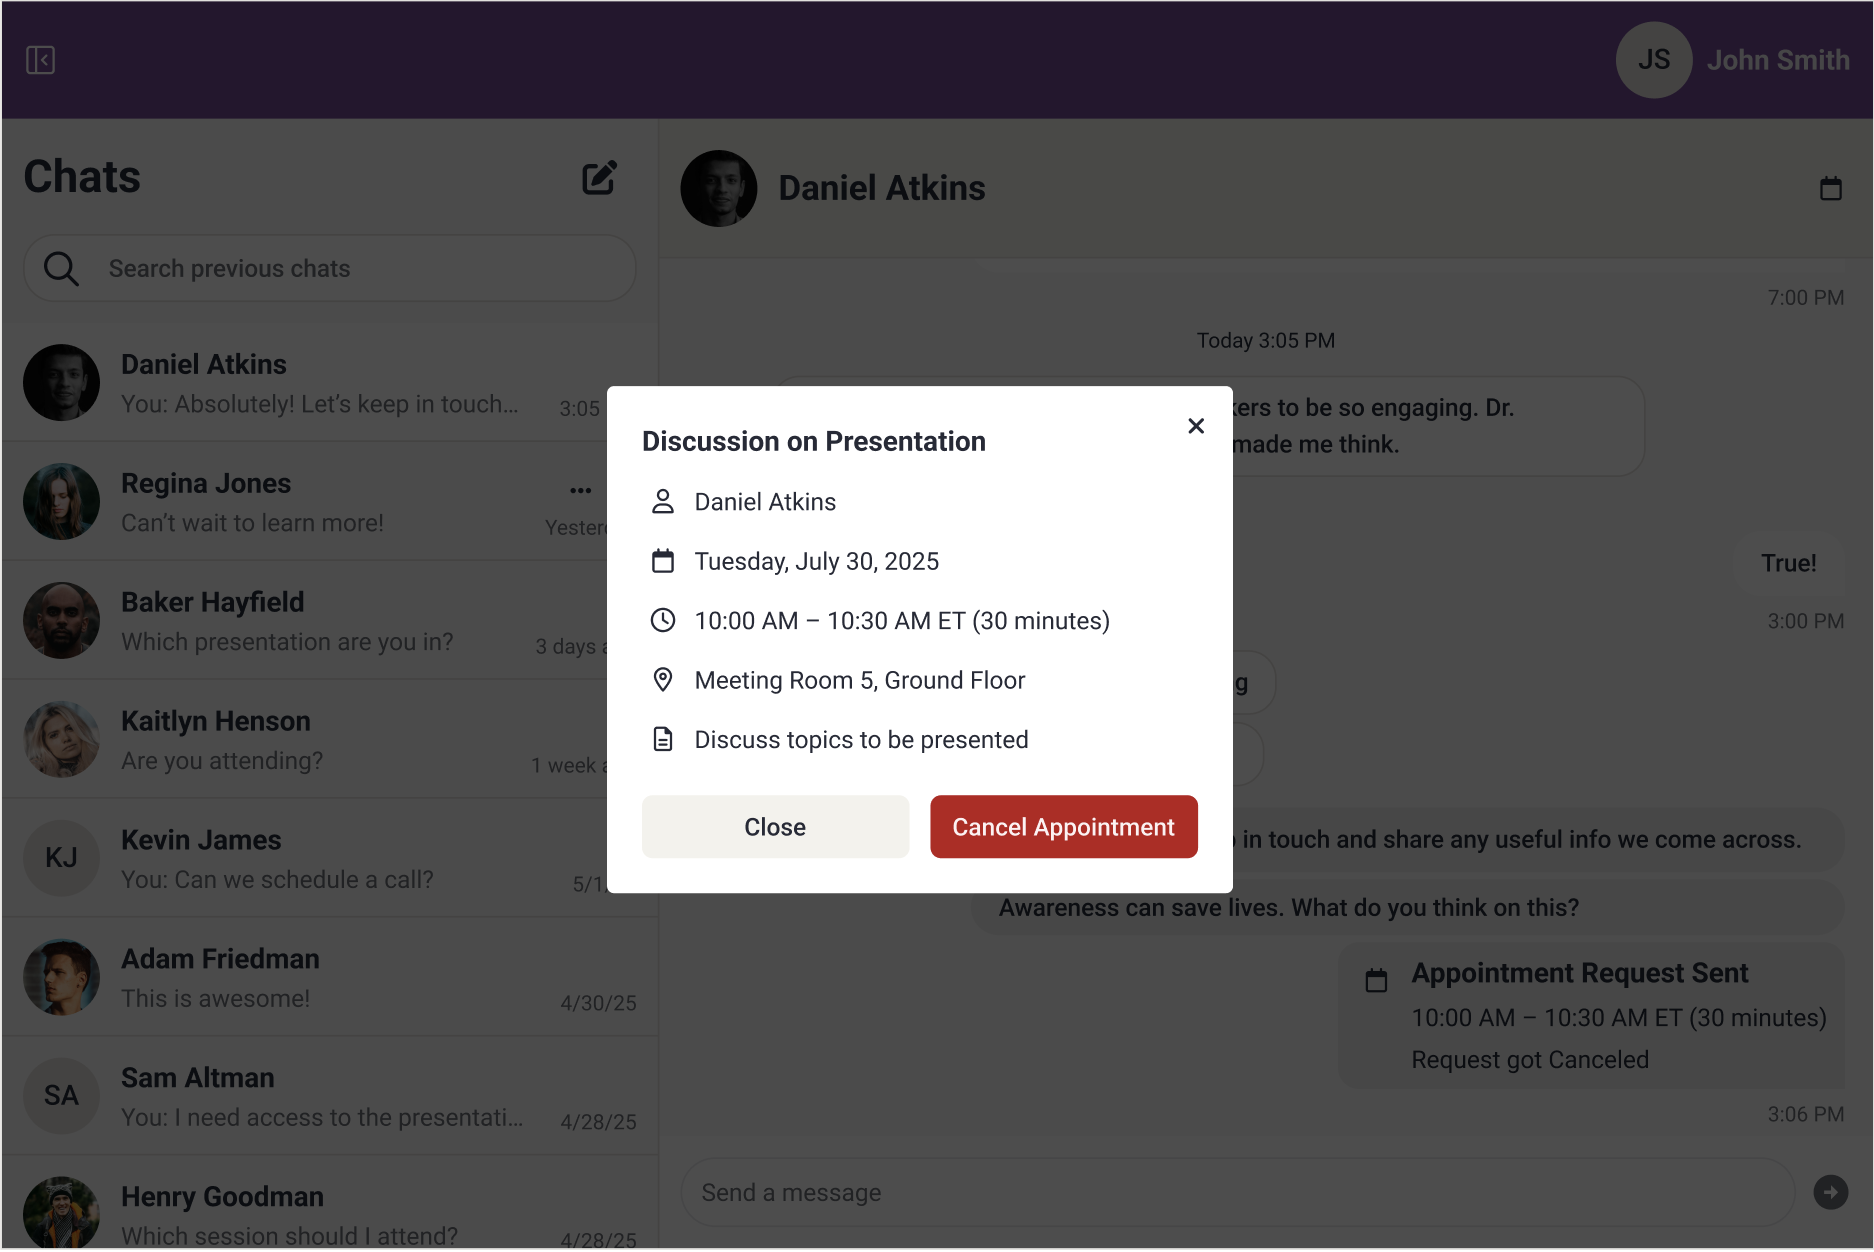Click the magnifier icon in the search bar

[60, 268]
